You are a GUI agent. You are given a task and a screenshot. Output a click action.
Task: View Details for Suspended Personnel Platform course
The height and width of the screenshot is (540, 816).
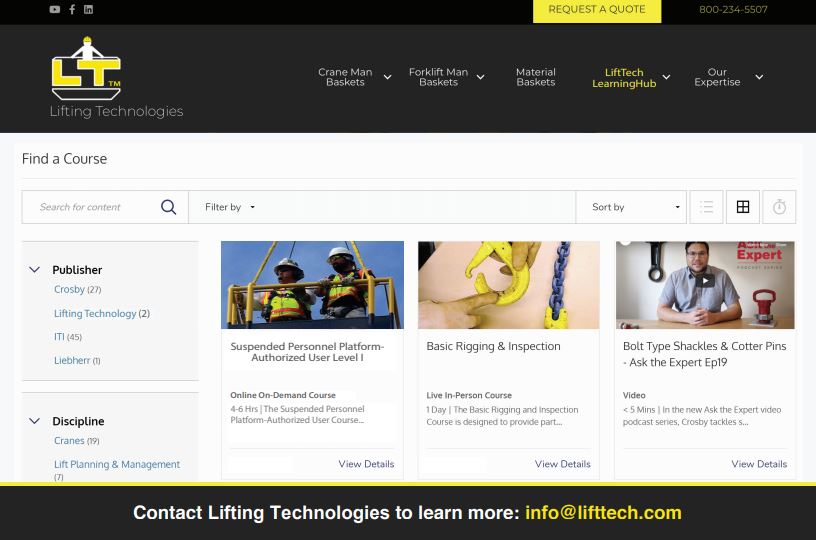tap(366, 464)
